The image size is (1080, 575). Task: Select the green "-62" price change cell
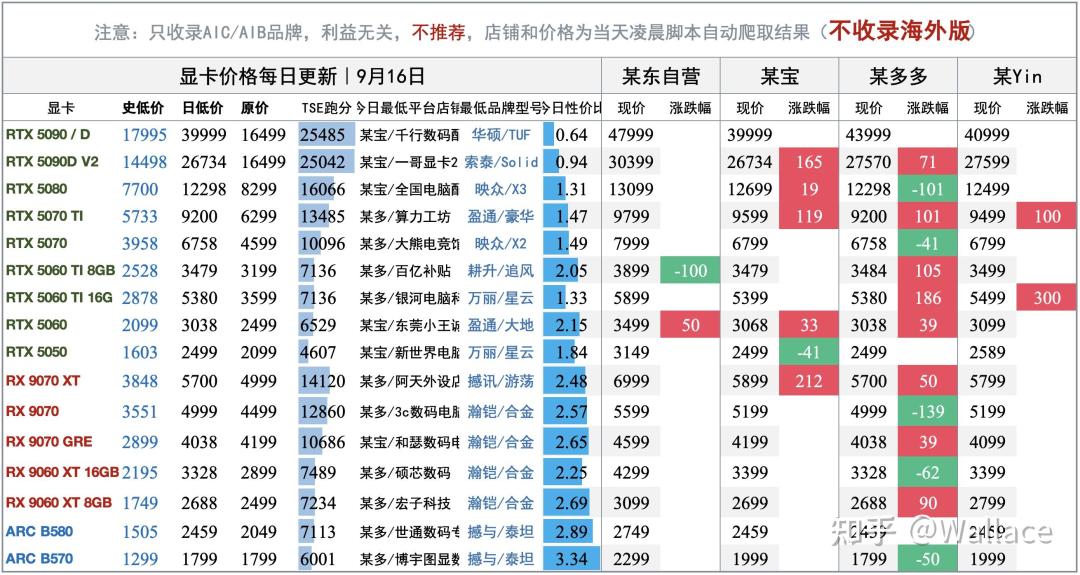[x=926, y=472]
